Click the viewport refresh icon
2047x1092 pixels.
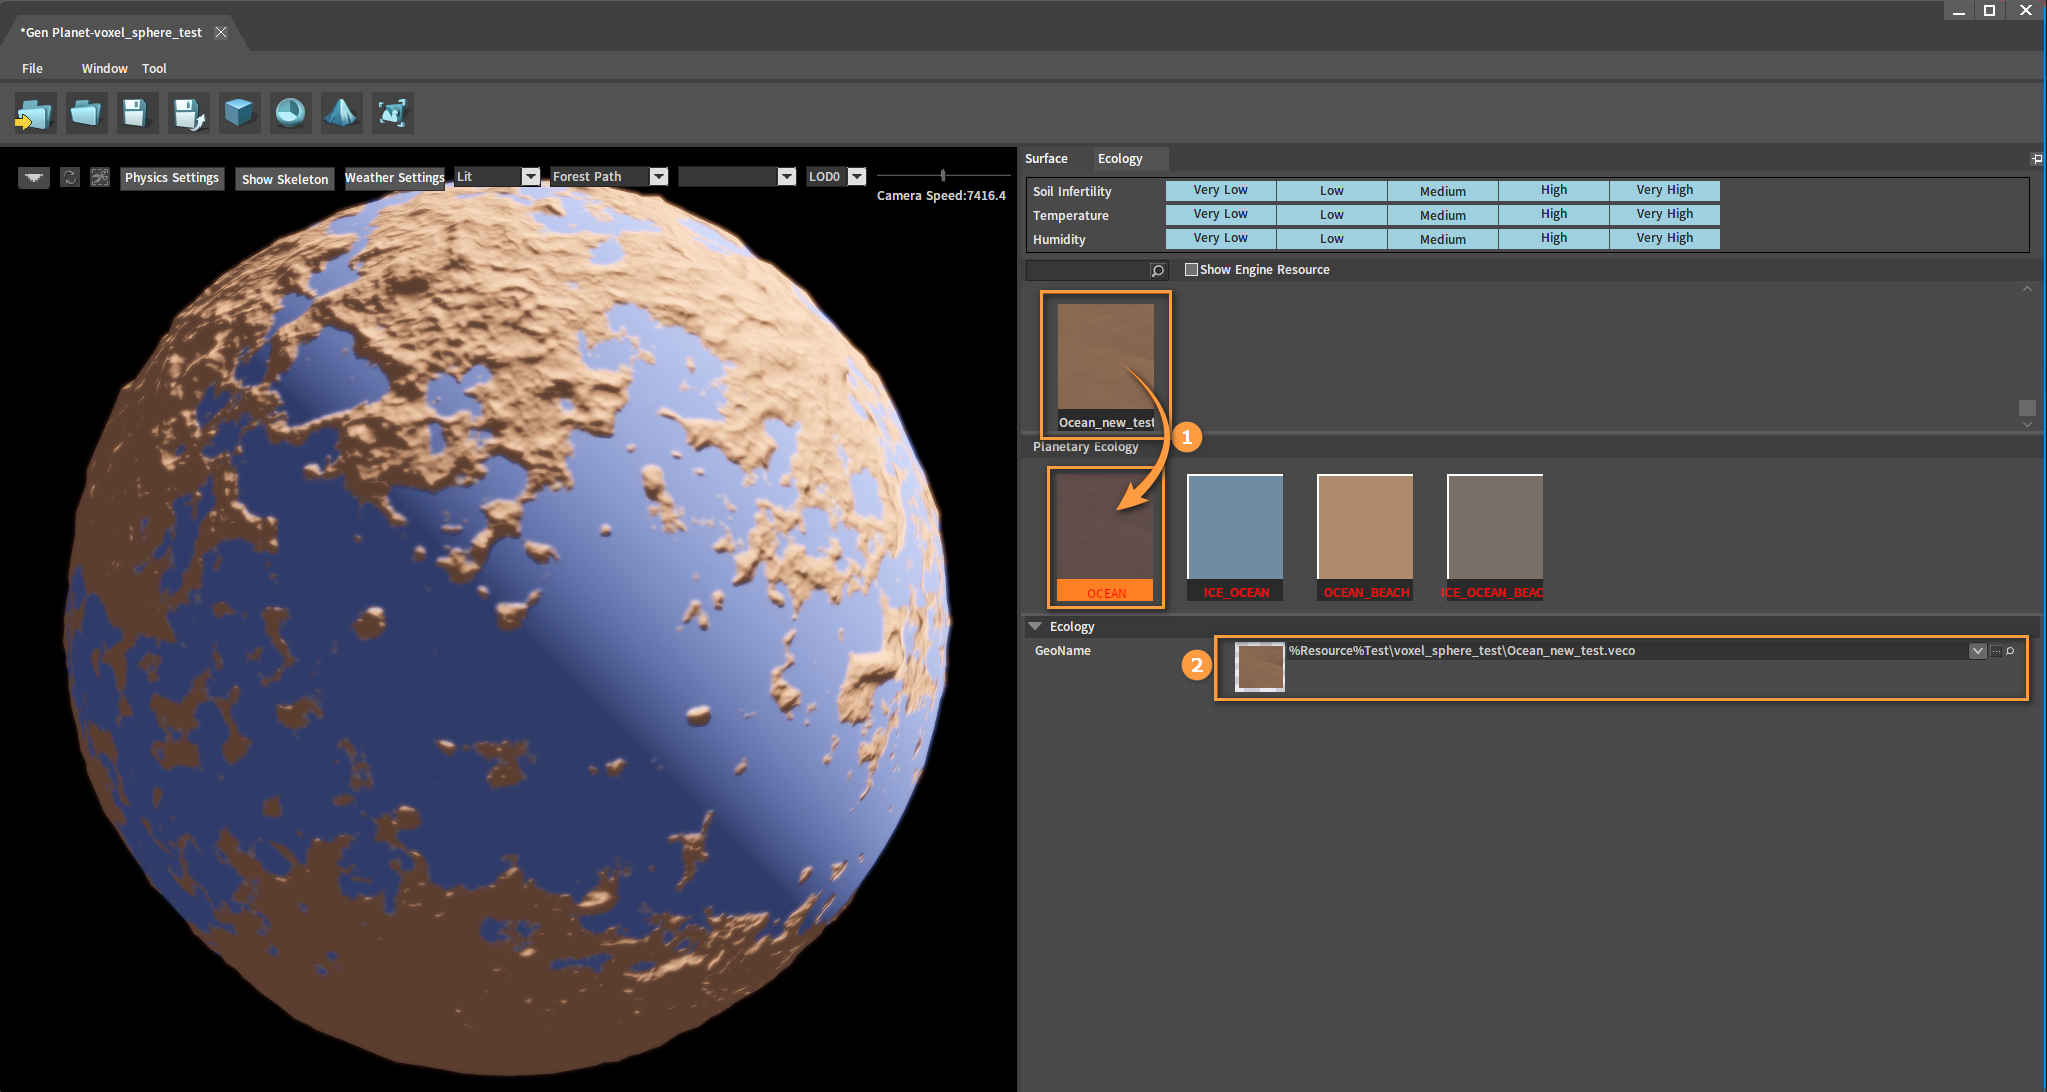click(x=69, y=178)
